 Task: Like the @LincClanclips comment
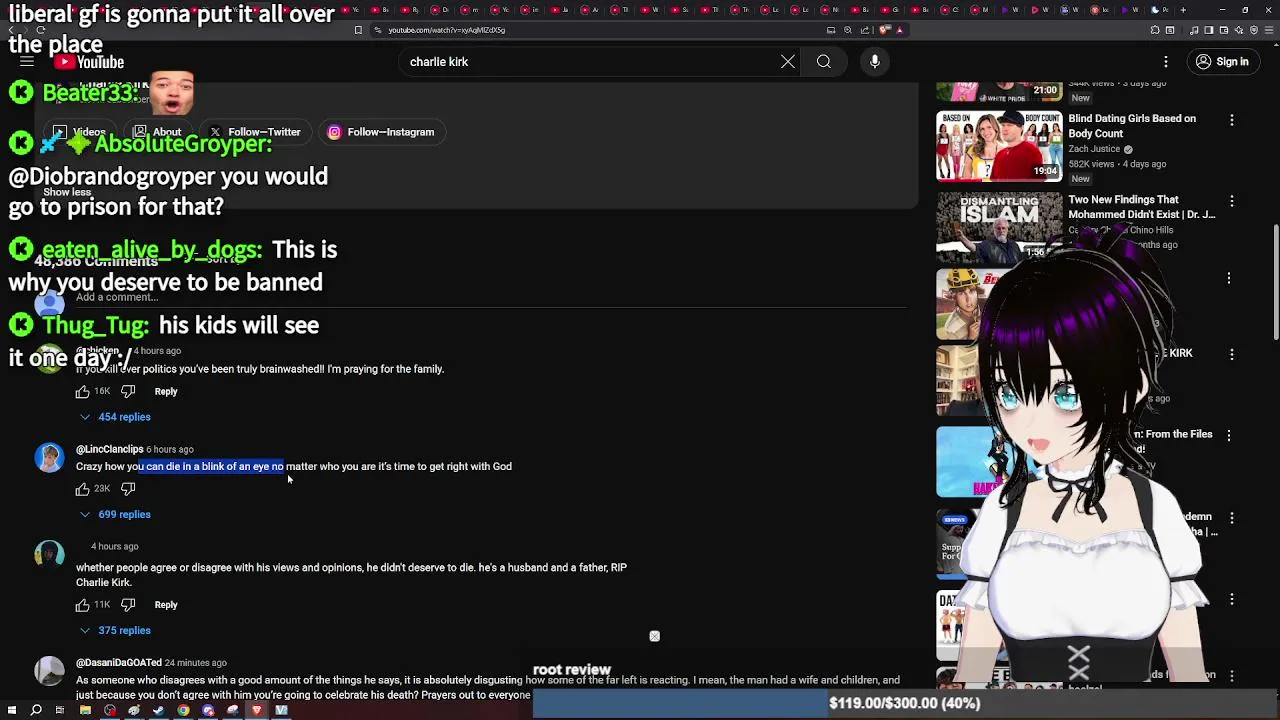click(83, 489)
